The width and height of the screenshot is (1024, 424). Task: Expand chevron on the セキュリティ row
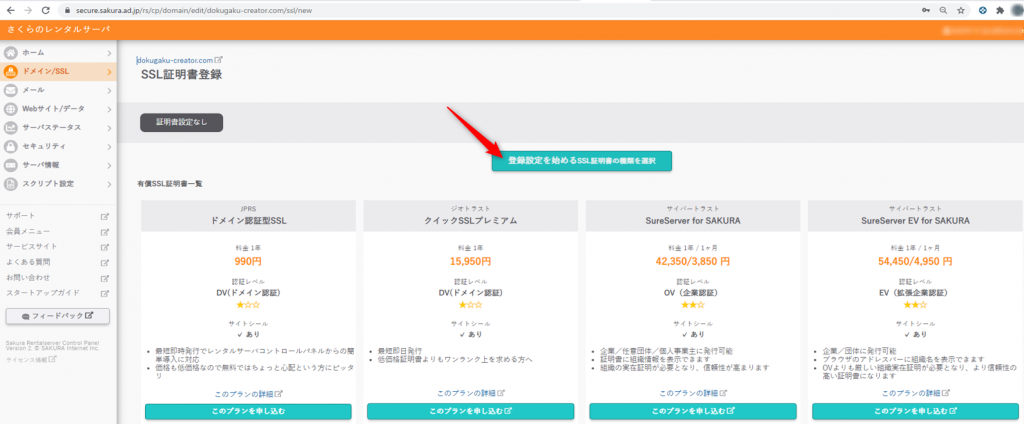109,146
